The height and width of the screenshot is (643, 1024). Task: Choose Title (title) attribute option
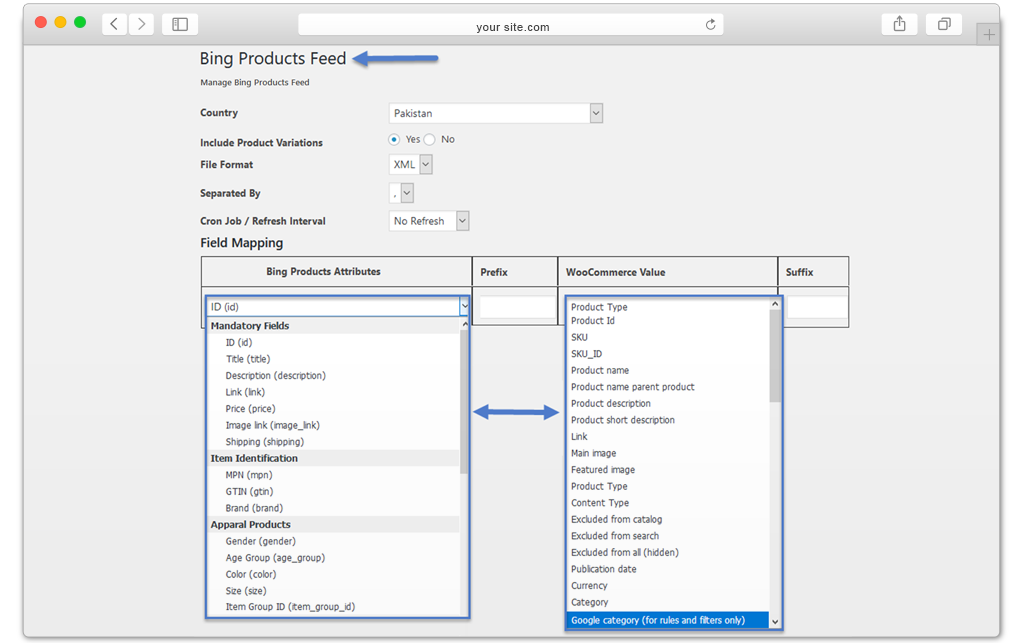(x=248, y=359)
